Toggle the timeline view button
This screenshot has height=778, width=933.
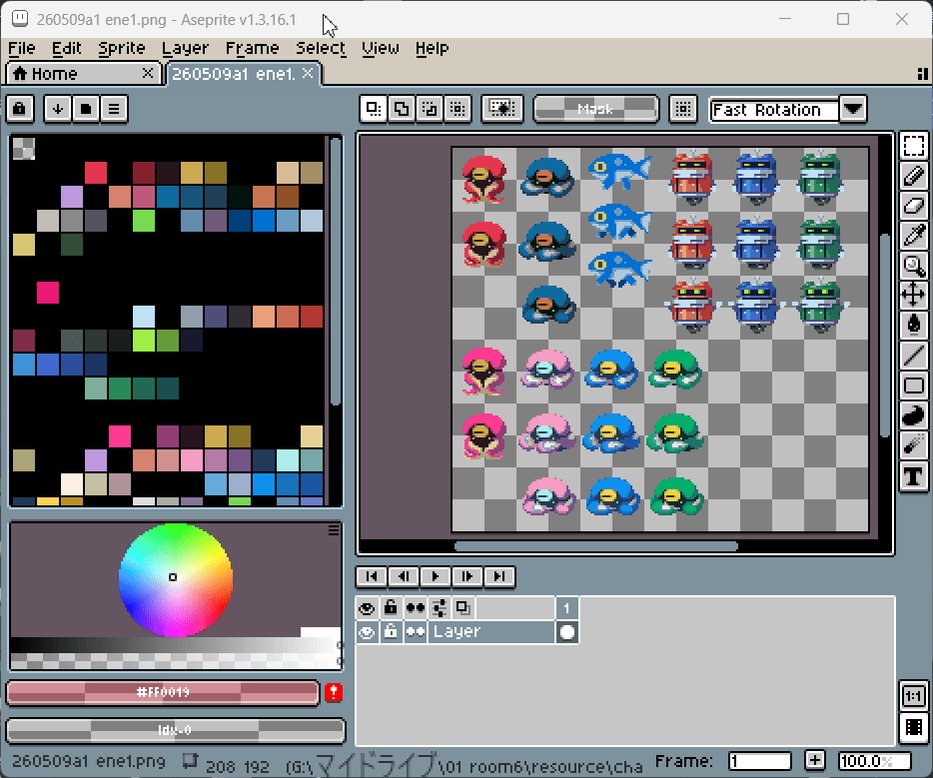pos(913,727)
